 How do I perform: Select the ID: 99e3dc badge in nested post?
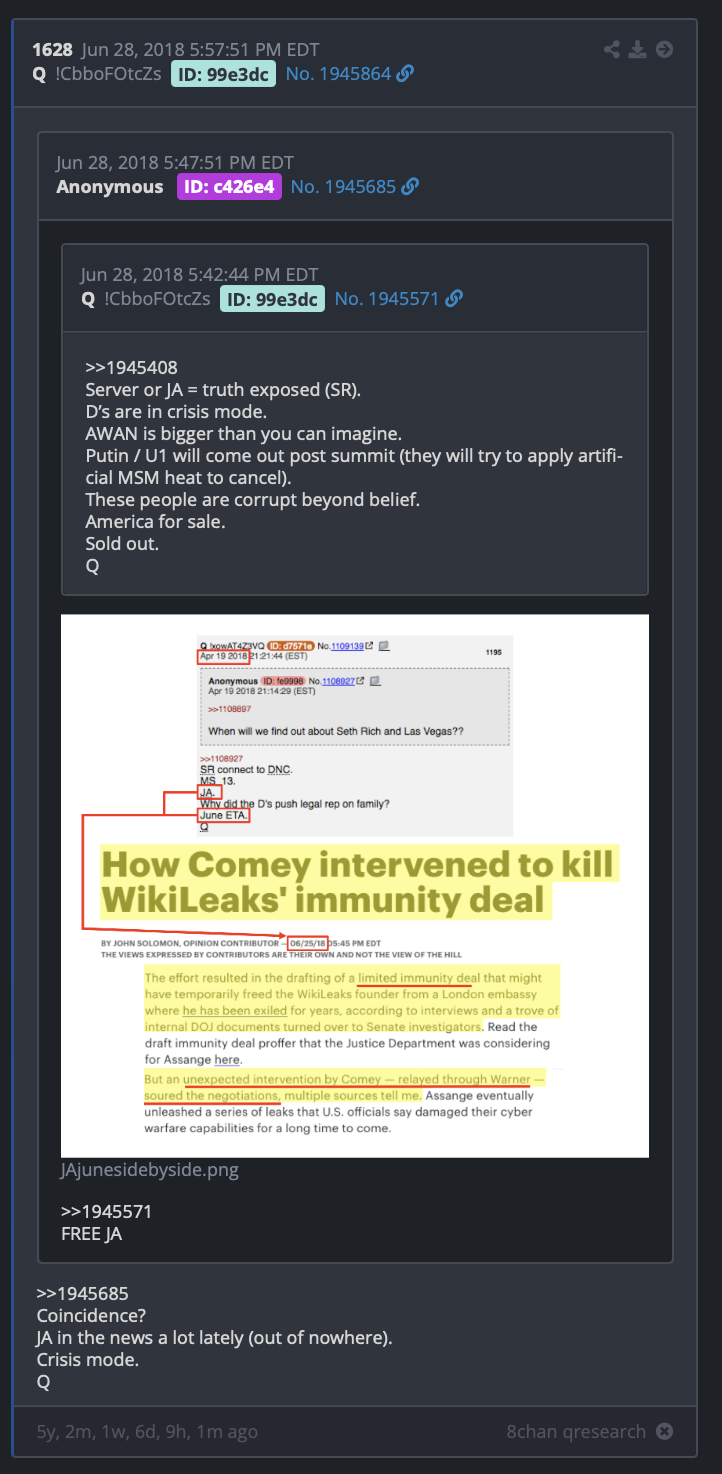tap(272, 299)
